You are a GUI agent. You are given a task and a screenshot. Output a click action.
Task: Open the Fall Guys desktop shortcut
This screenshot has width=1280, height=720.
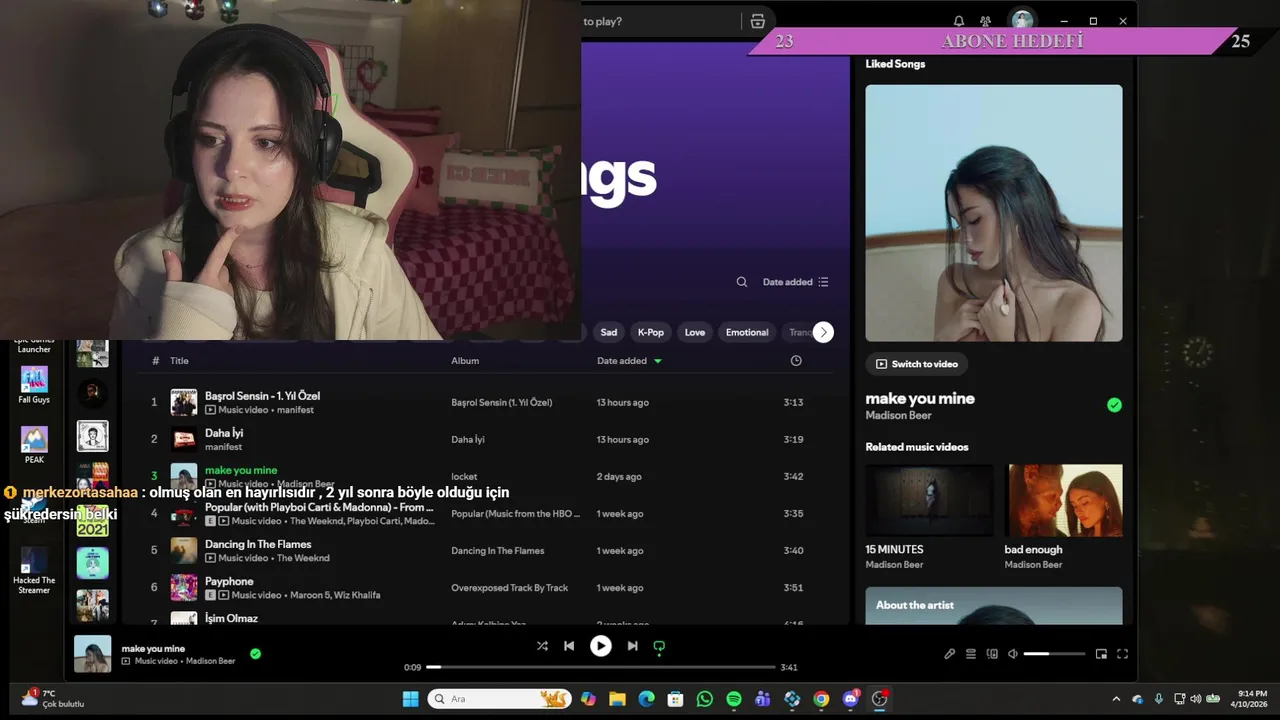coord(34,385)
